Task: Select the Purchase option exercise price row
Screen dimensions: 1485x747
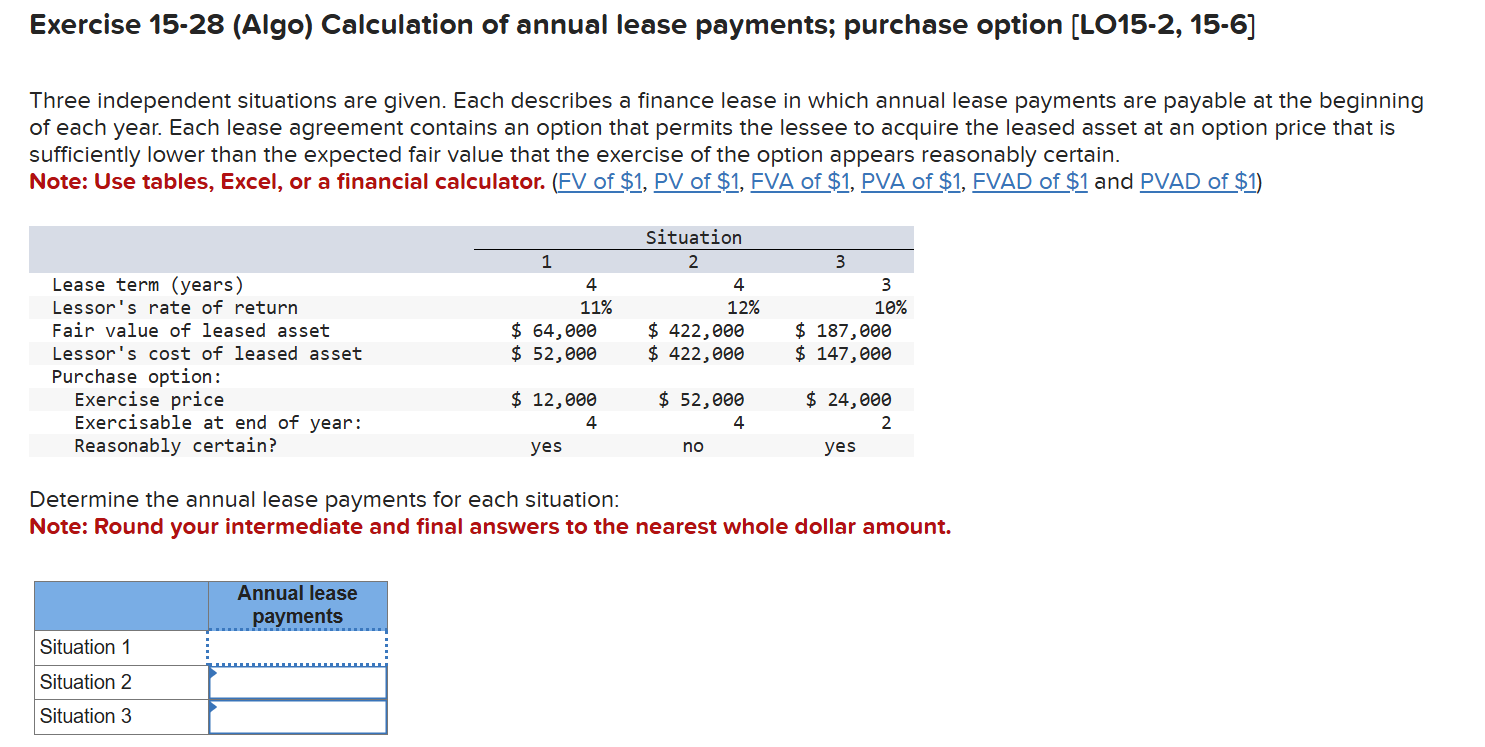Action: coord(300,399)
